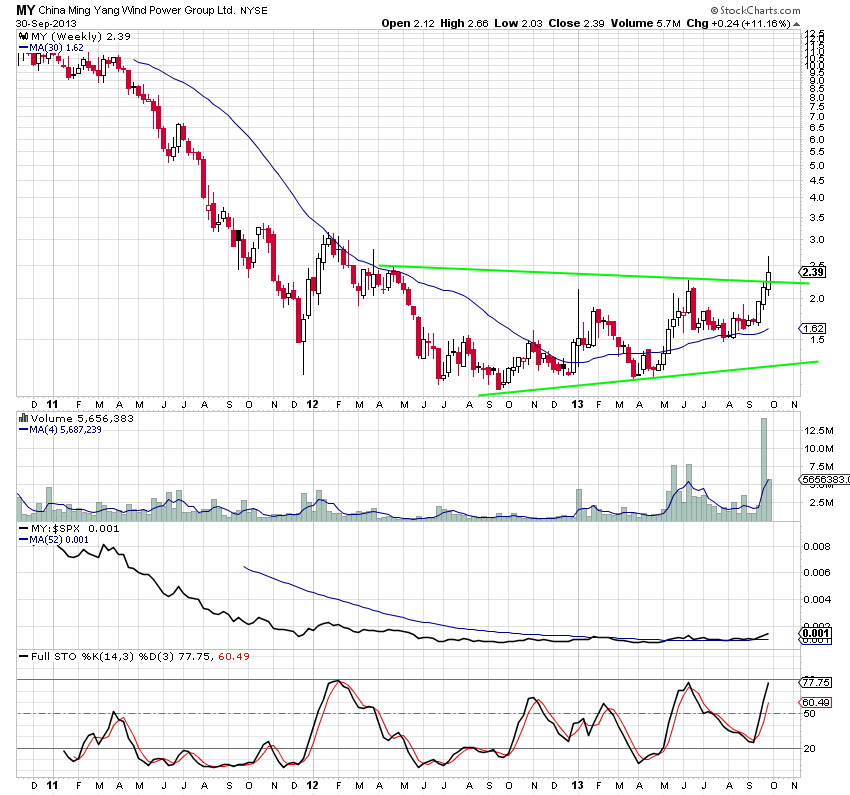Click the black line swatch before MY:$SPX

coord(23,528)
